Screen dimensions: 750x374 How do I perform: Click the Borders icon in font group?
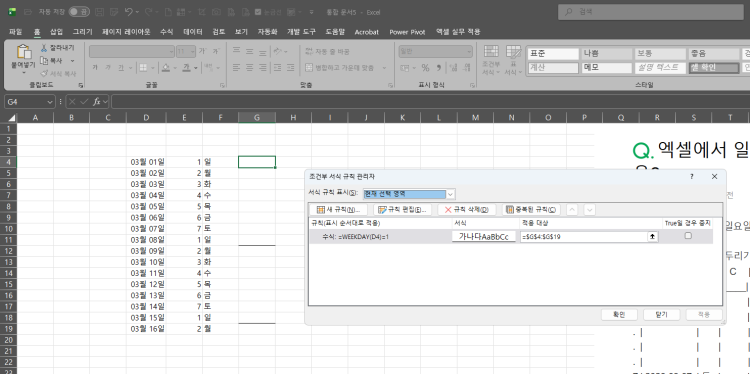(x=143, y=68)
